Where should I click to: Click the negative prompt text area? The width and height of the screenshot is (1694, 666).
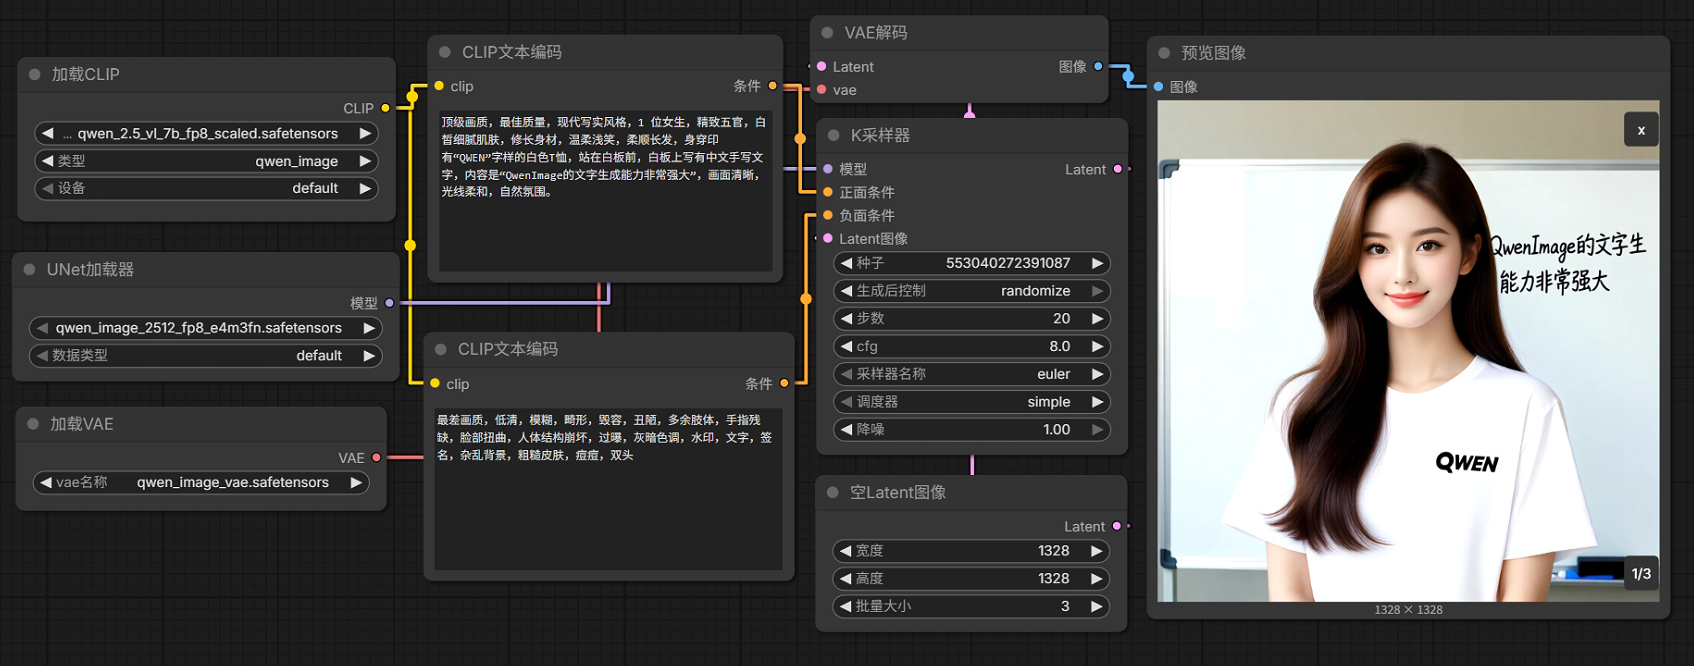tap(608, 489)
